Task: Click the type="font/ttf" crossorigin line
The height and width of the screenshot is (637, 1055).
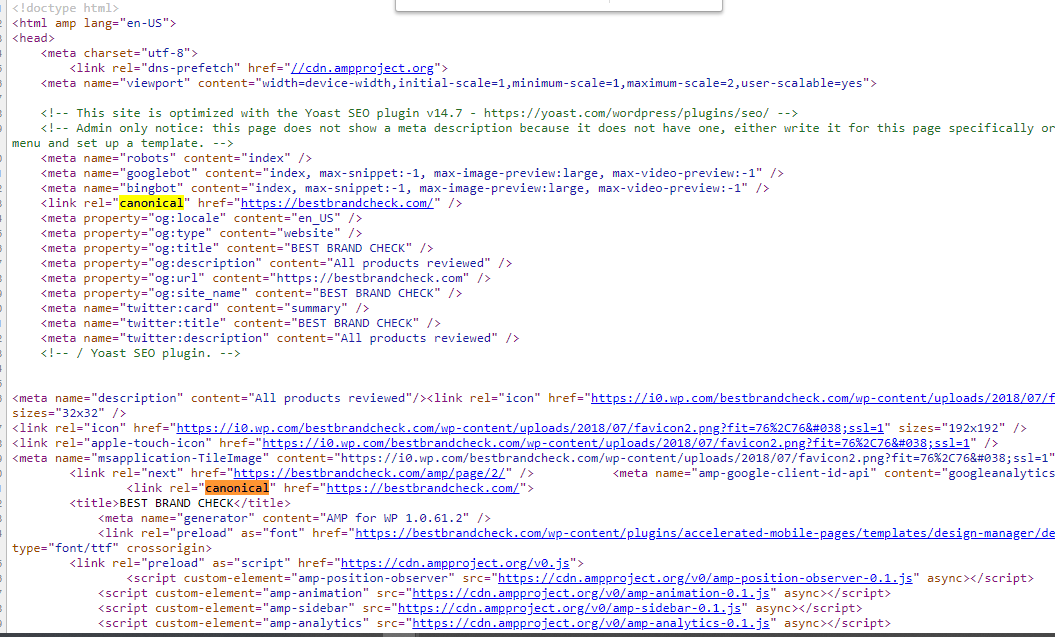Action: click(x=112, y=548)
